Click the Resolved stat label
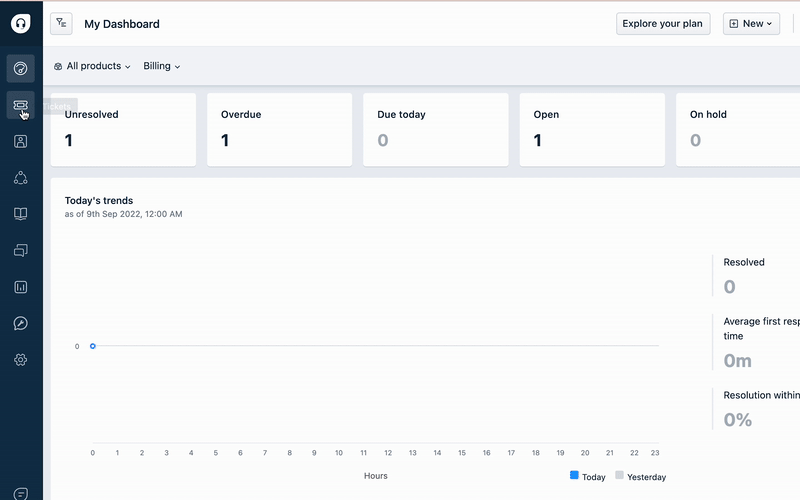 (x=744, y=262)
